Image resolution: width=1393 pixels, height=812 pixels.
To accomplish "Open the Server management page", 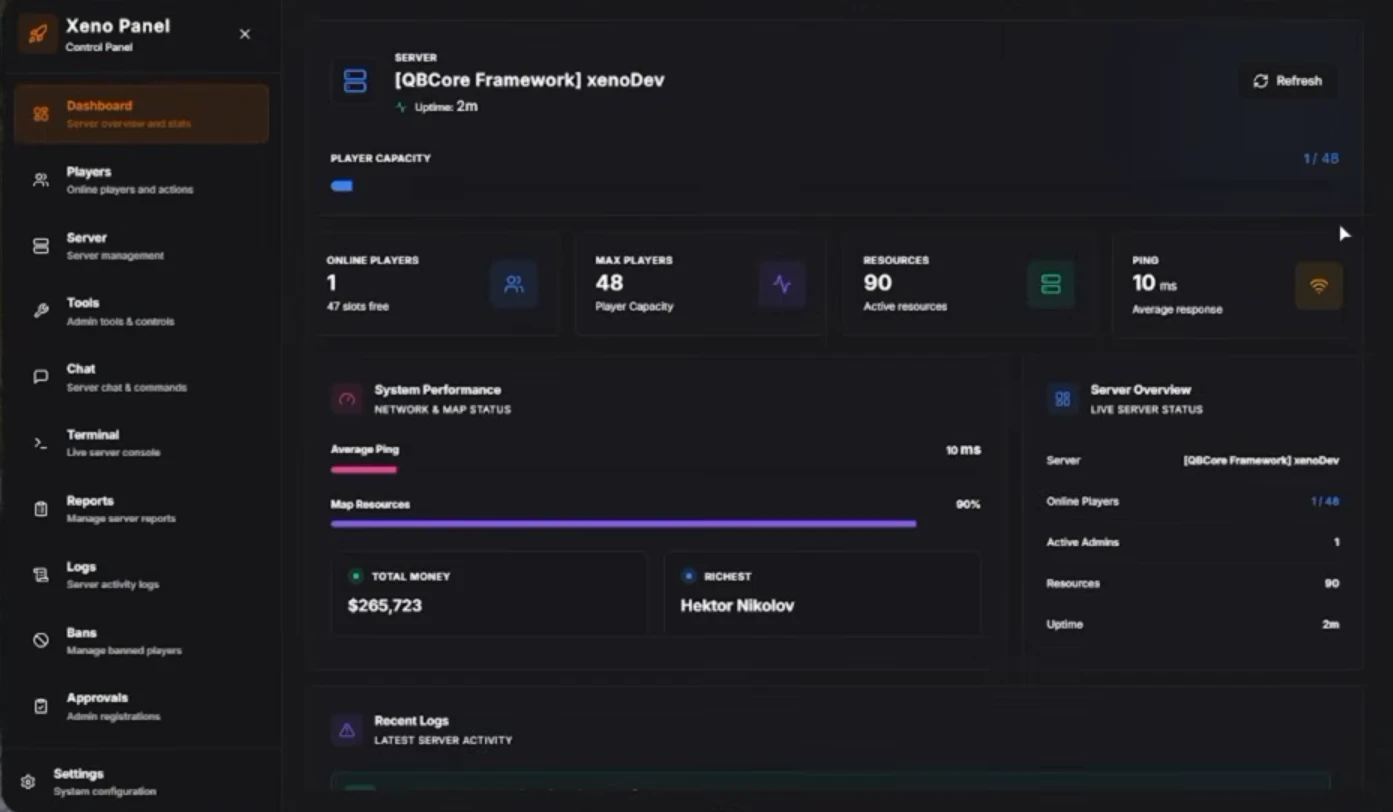I will [x=142, y=246].
